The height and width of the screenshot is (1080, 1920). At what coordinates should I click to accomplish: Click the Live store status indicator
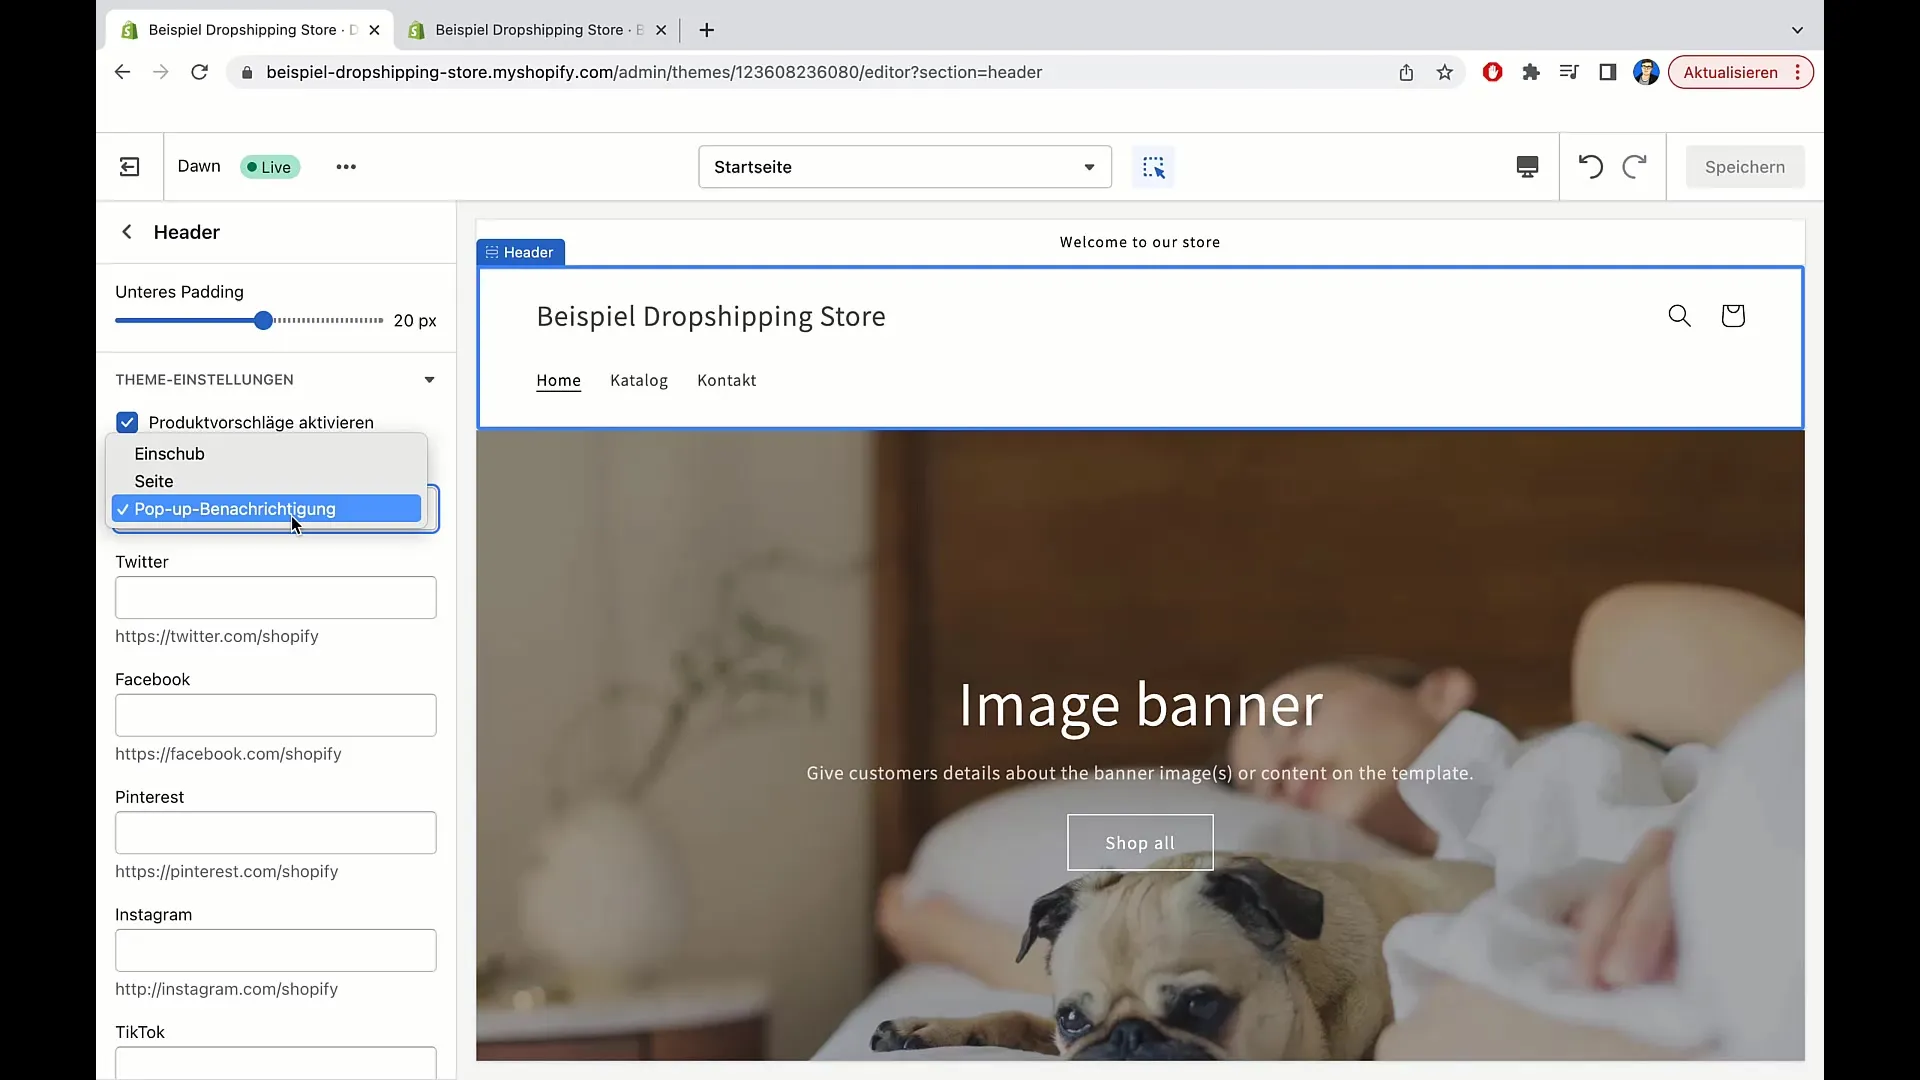point(269,166)
